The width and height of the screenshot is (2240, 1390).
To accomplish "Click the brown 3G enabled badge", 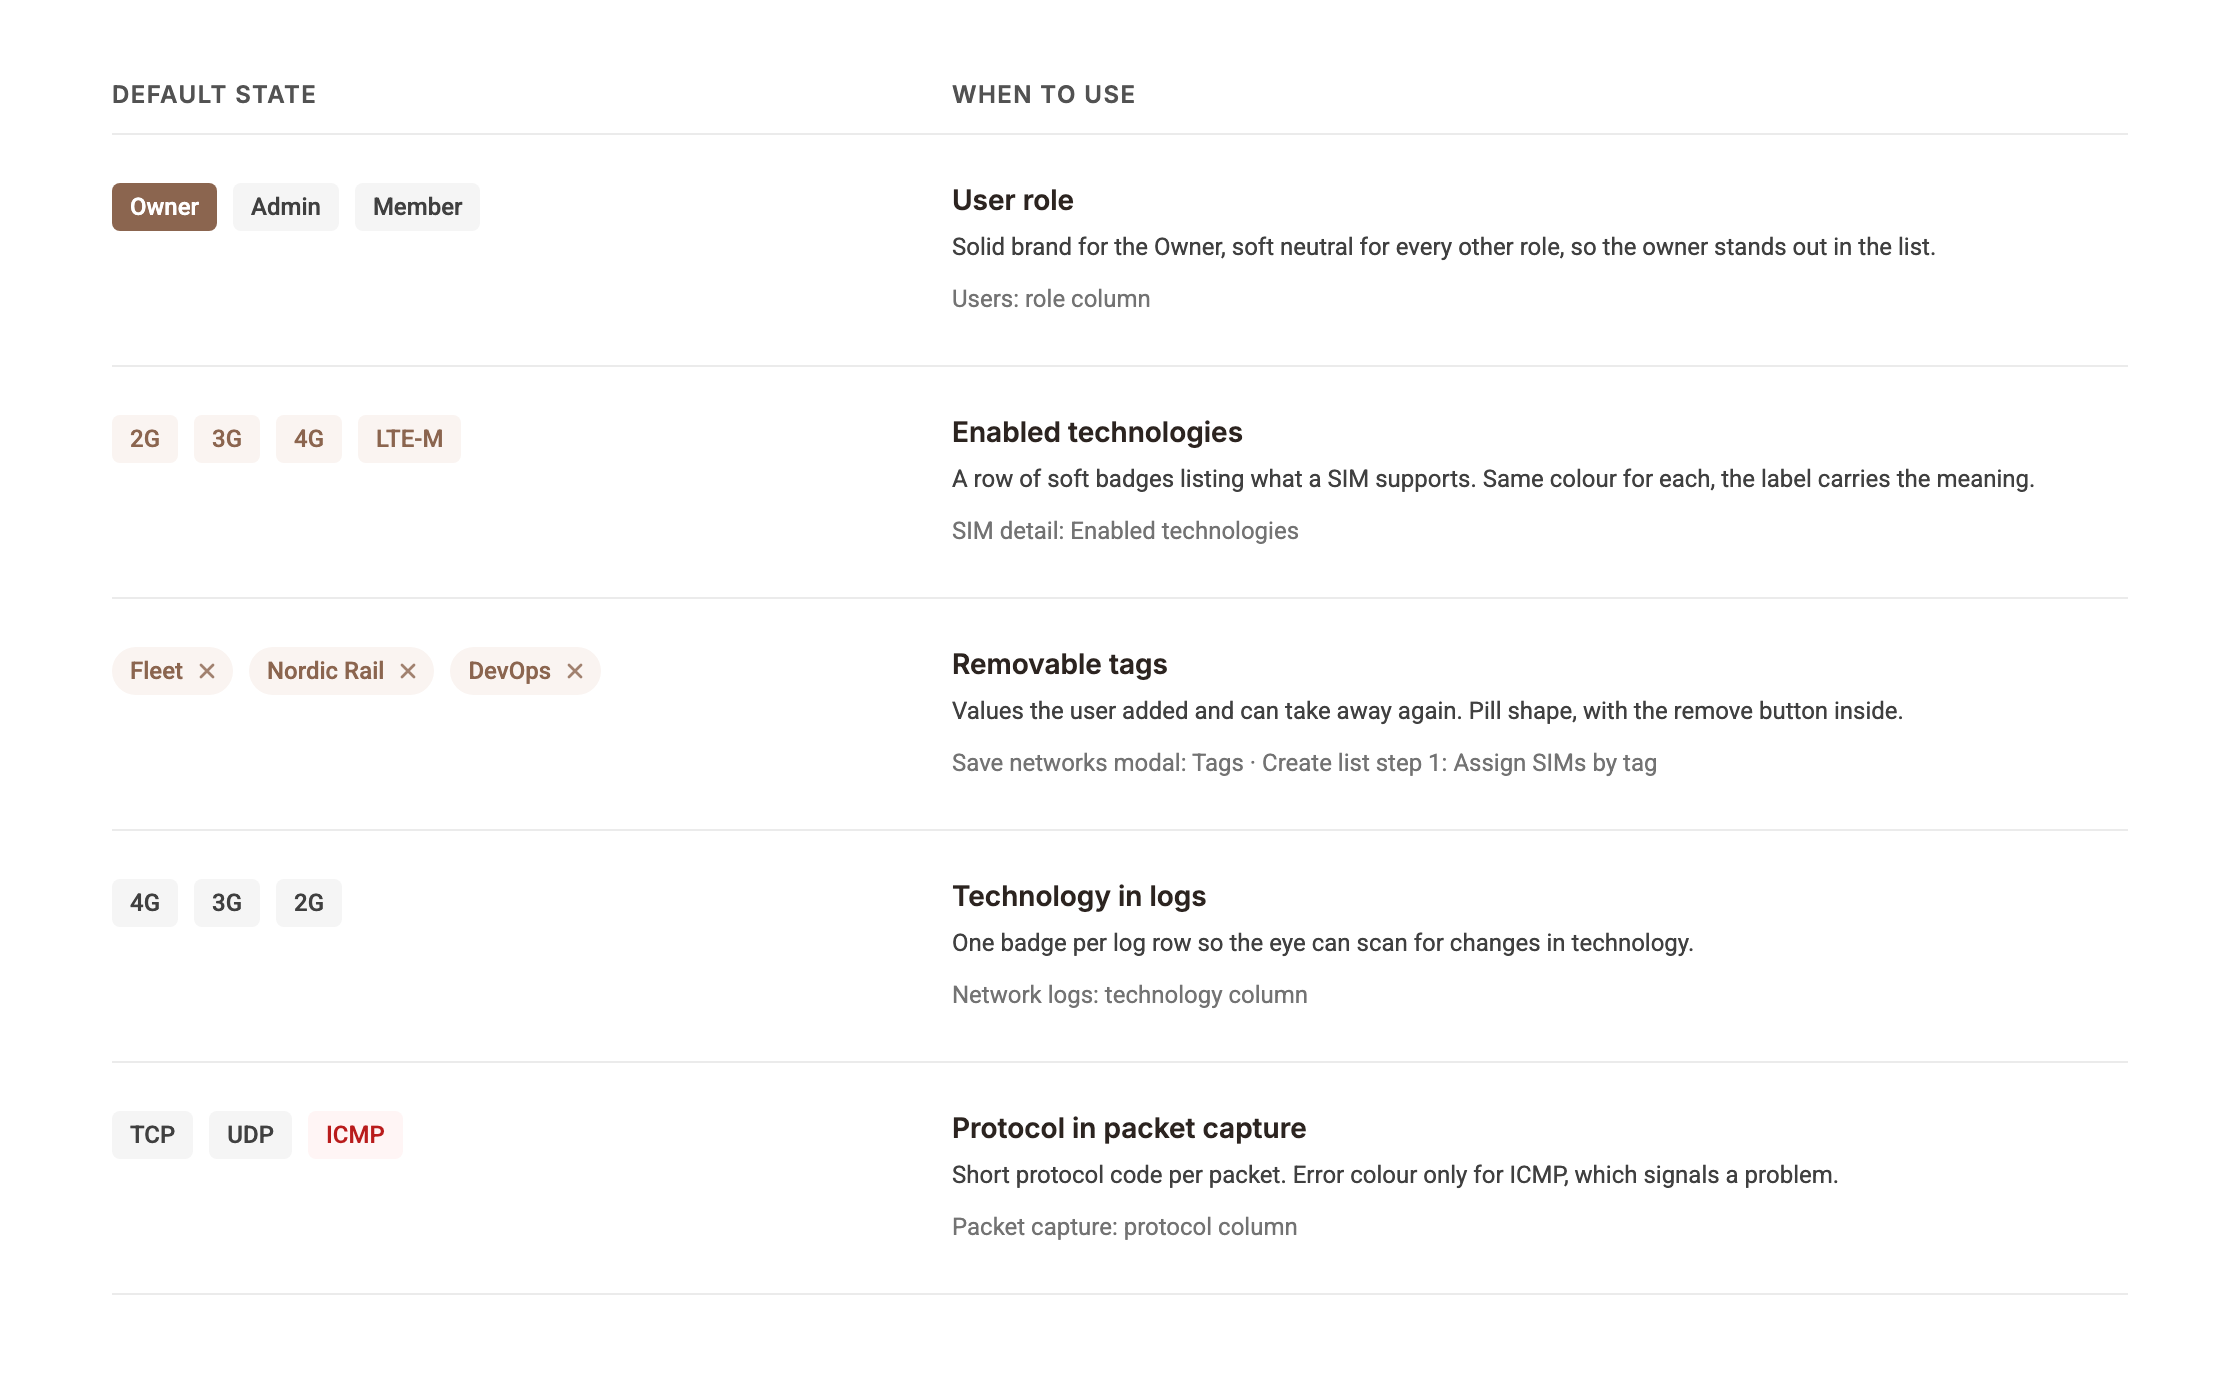I will (x=227, y=439).
